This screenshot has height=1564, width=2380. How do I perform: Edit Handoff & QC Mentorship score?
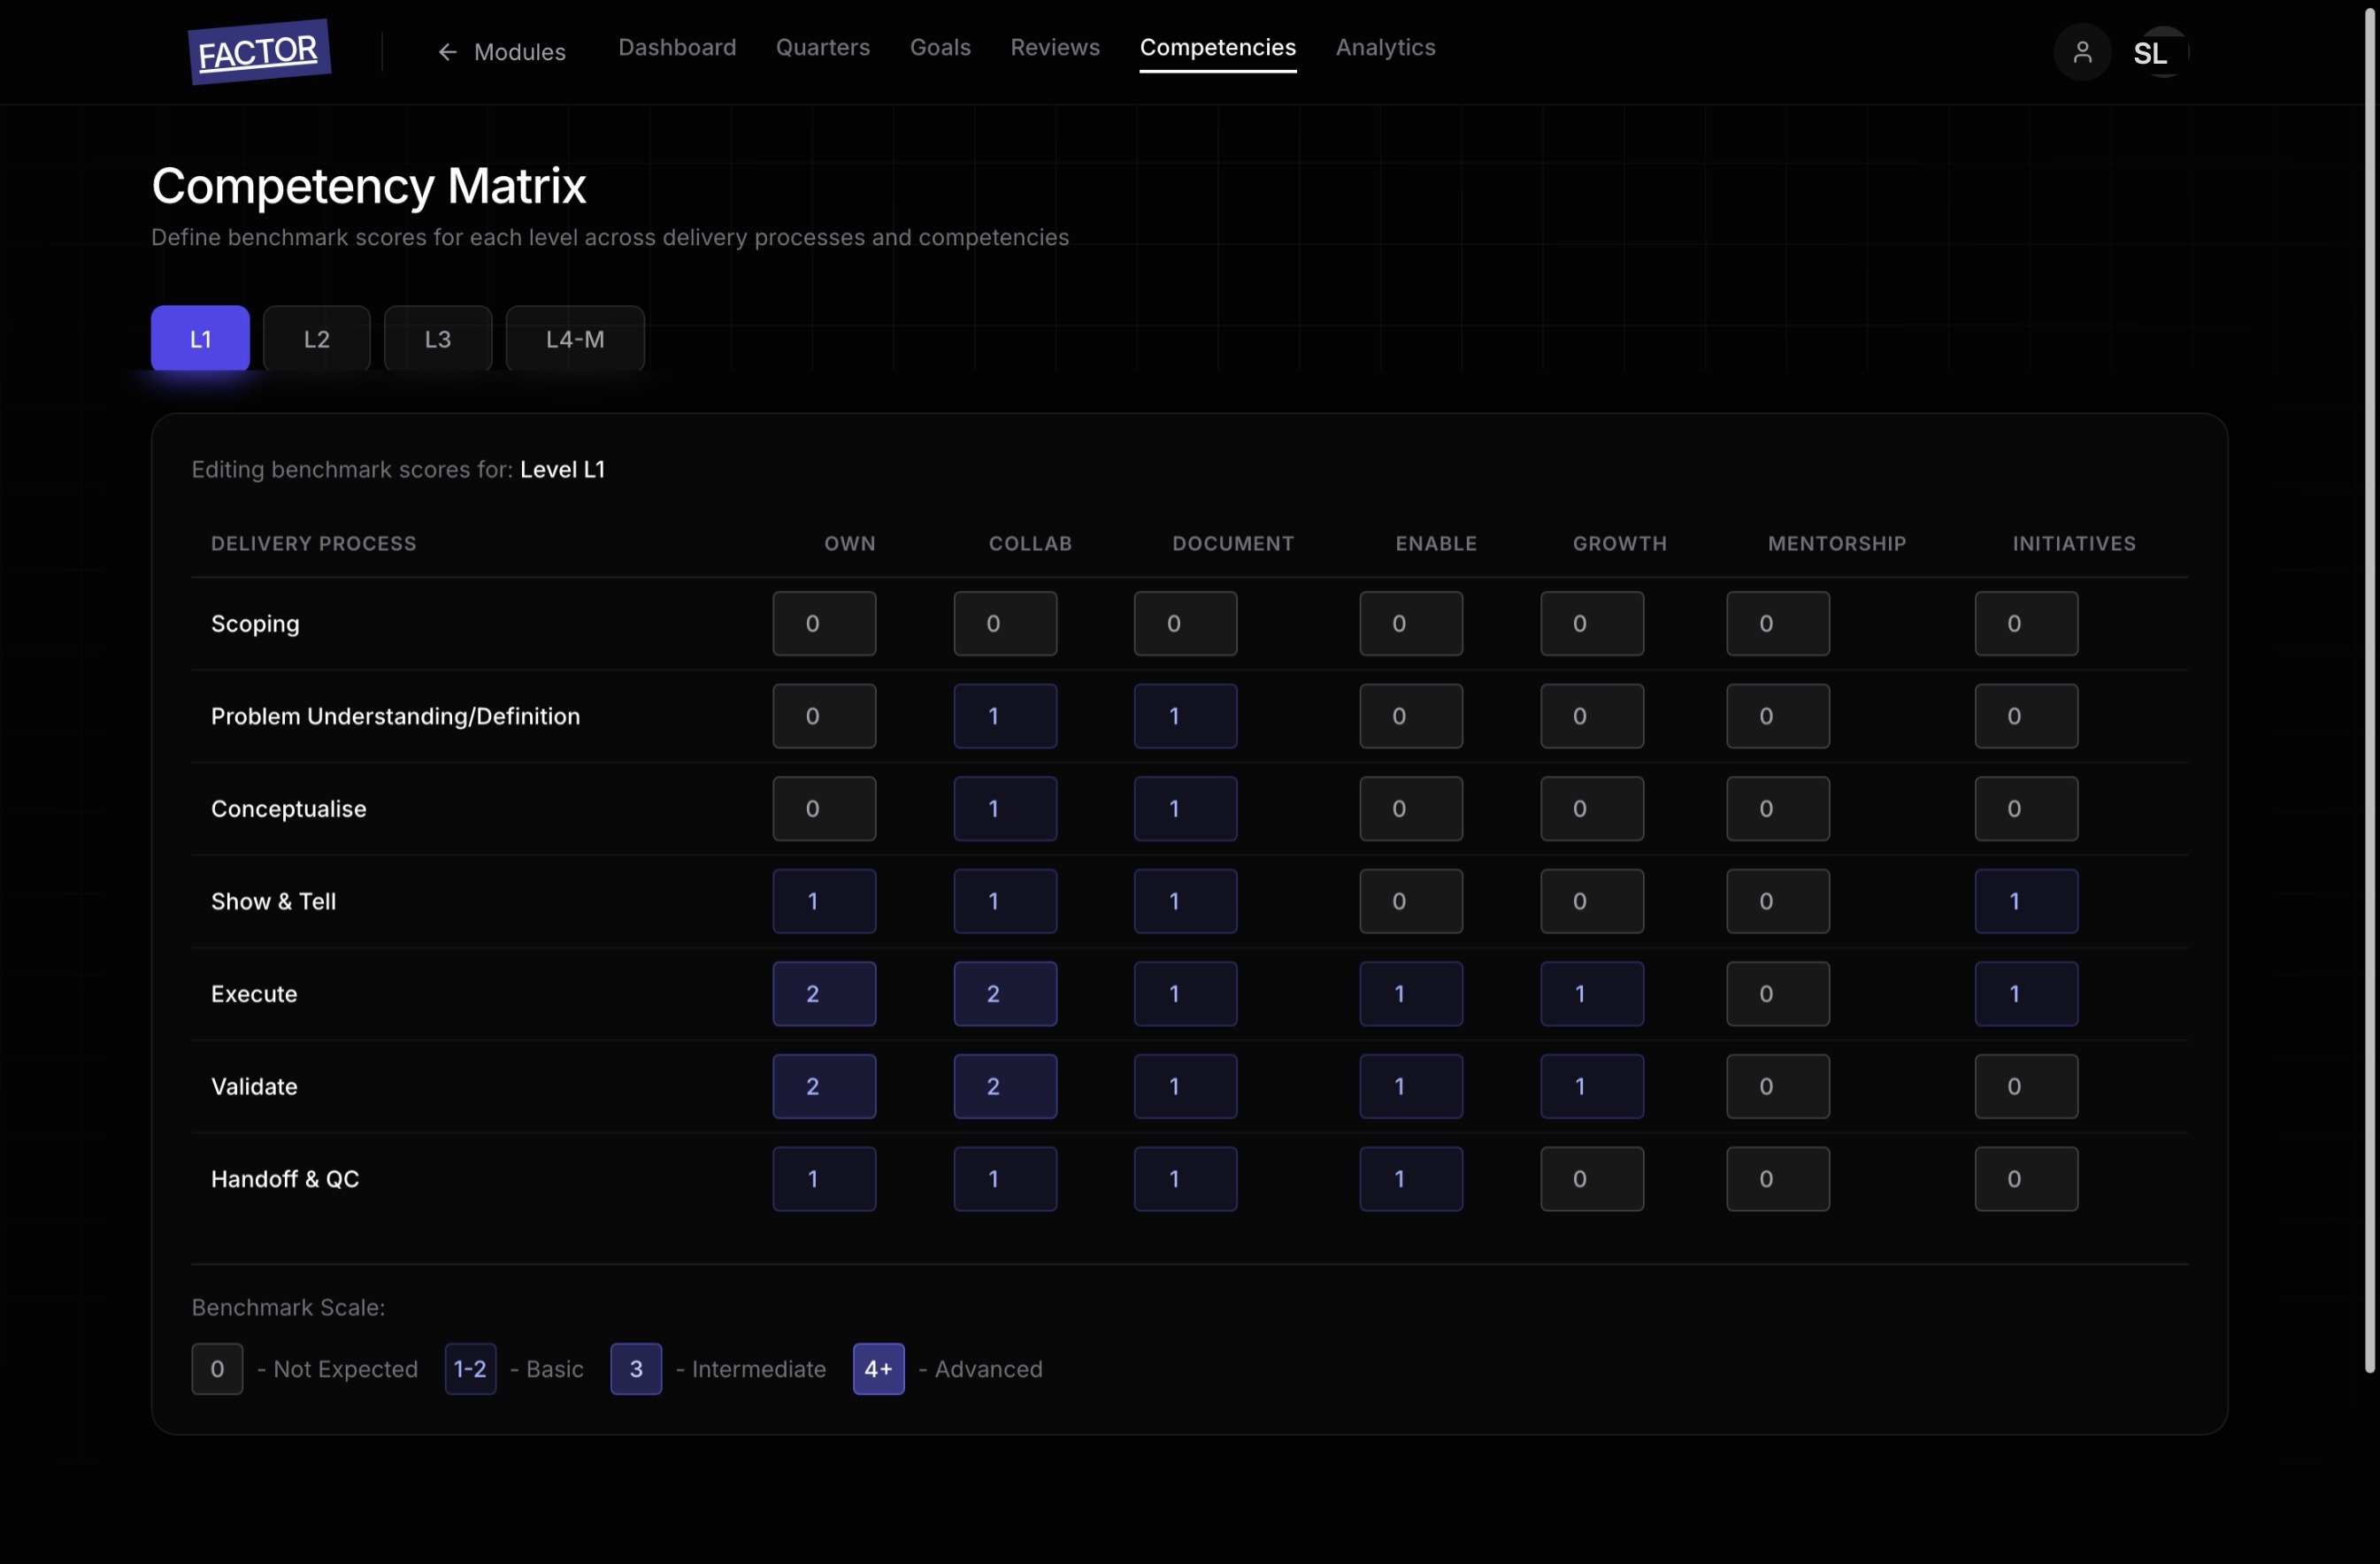pyautogui.click(x=1778, y=1179)
